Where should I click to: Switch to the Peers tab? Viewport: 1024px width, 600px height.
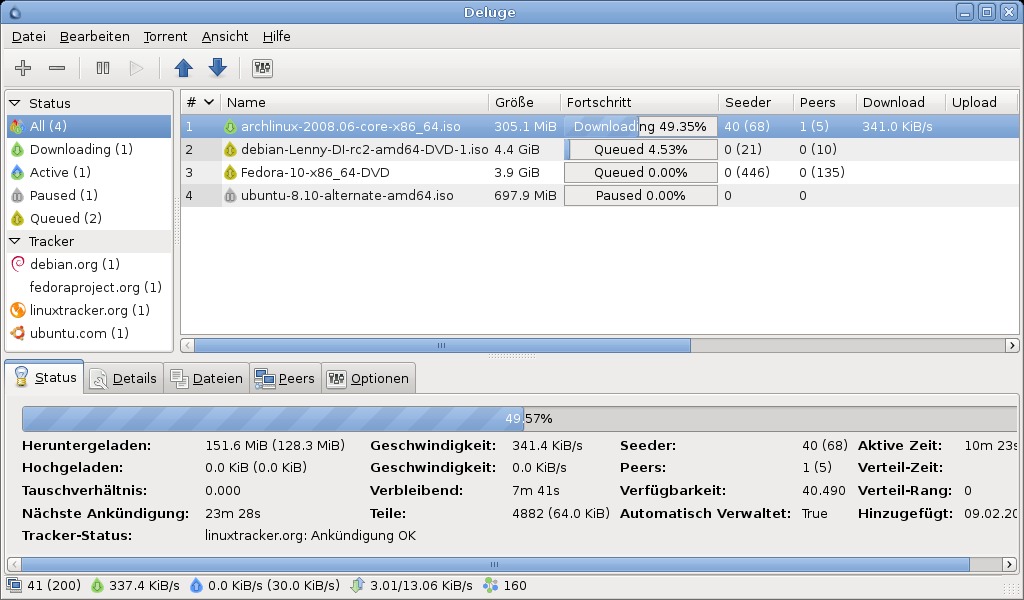click(x=285, y=379)
